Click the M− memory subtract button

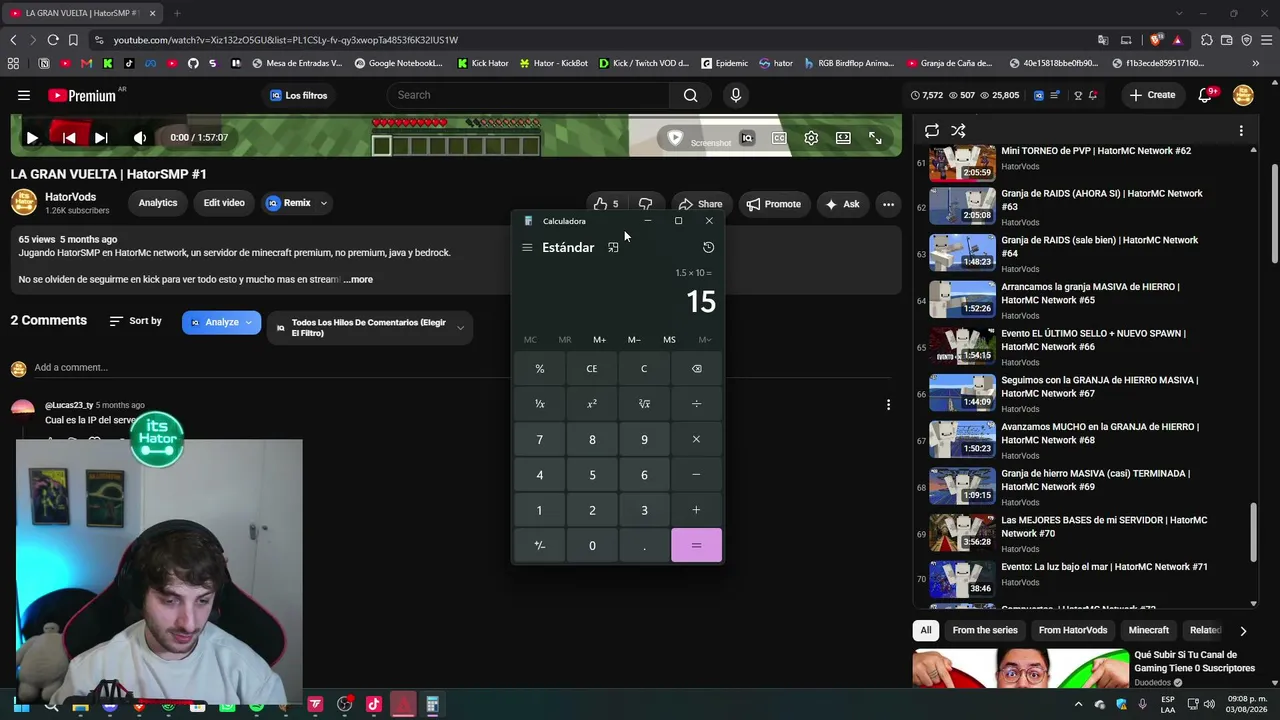click(634, 340)
